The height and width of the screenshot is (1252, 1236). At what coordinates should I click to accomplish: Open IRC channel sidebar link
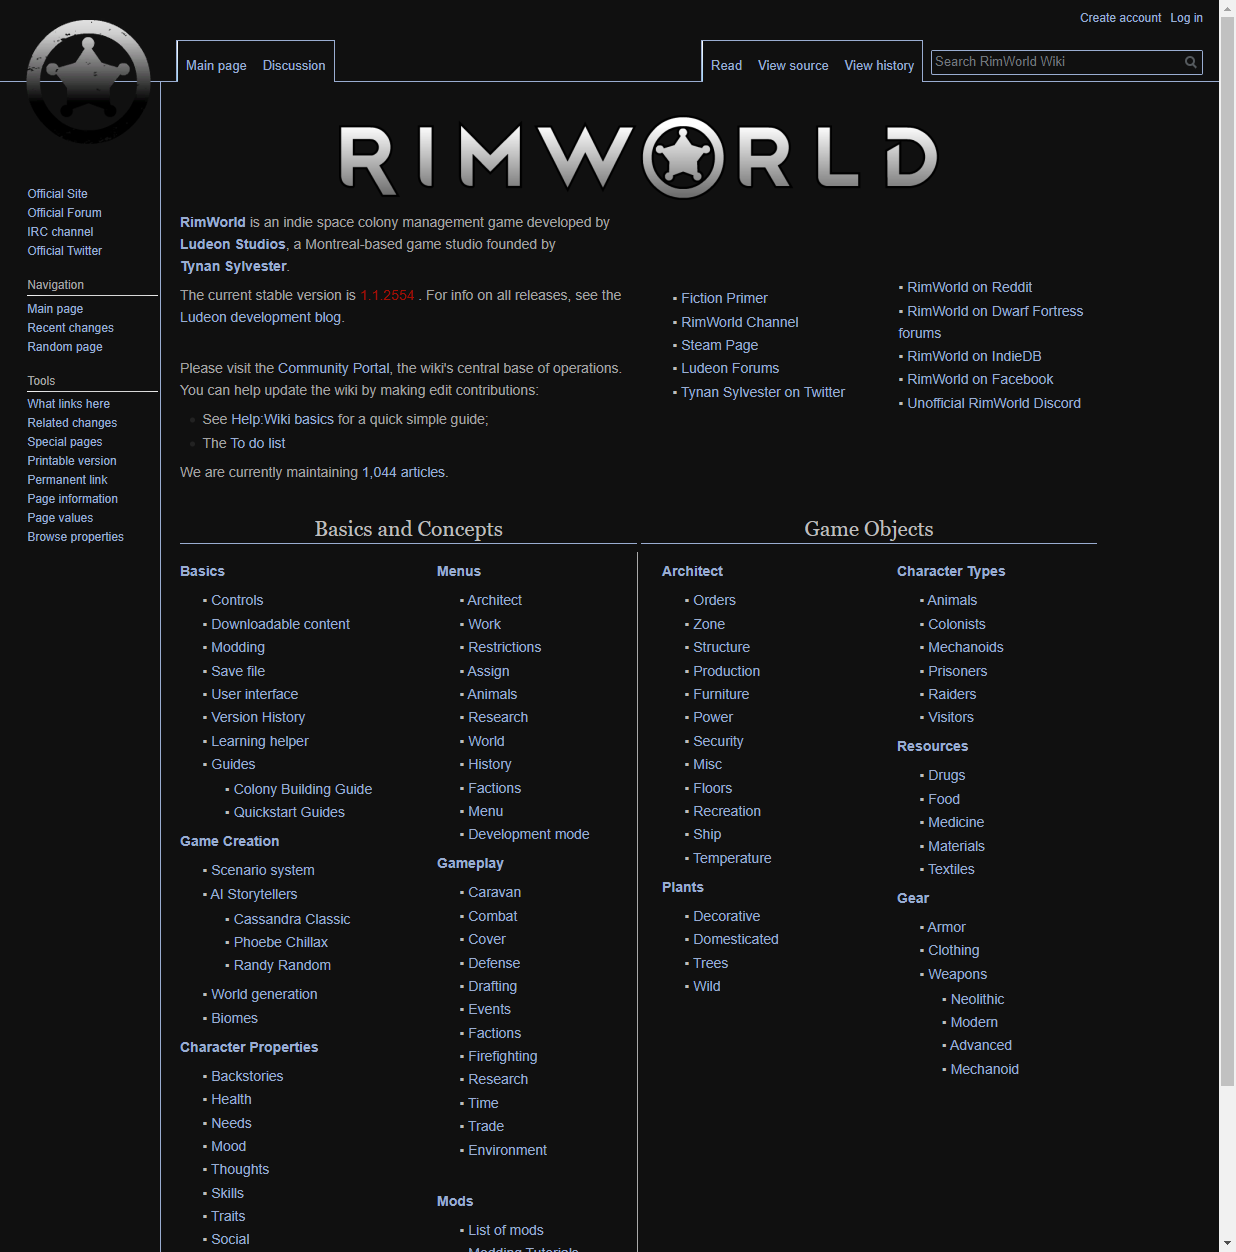60,232
